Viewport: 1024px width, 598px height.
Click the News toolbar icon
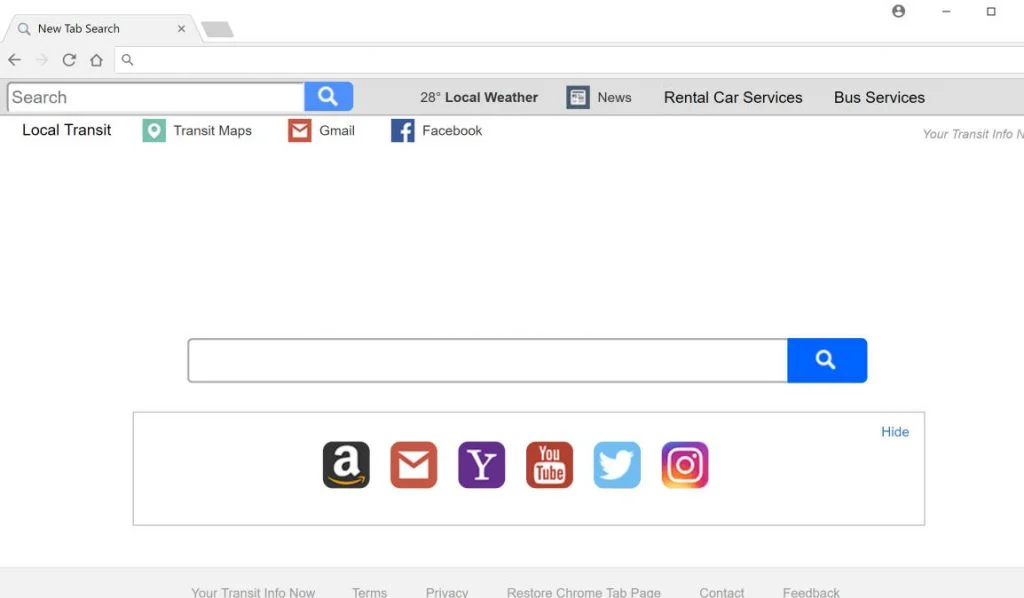pos(578,97)
